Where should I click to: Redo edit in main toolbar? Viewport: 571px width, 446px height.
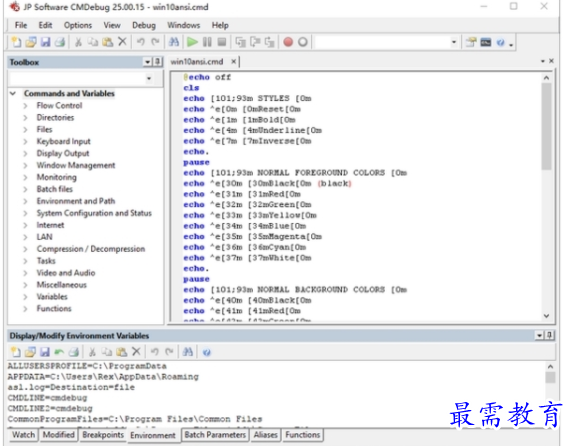point(155,42)
